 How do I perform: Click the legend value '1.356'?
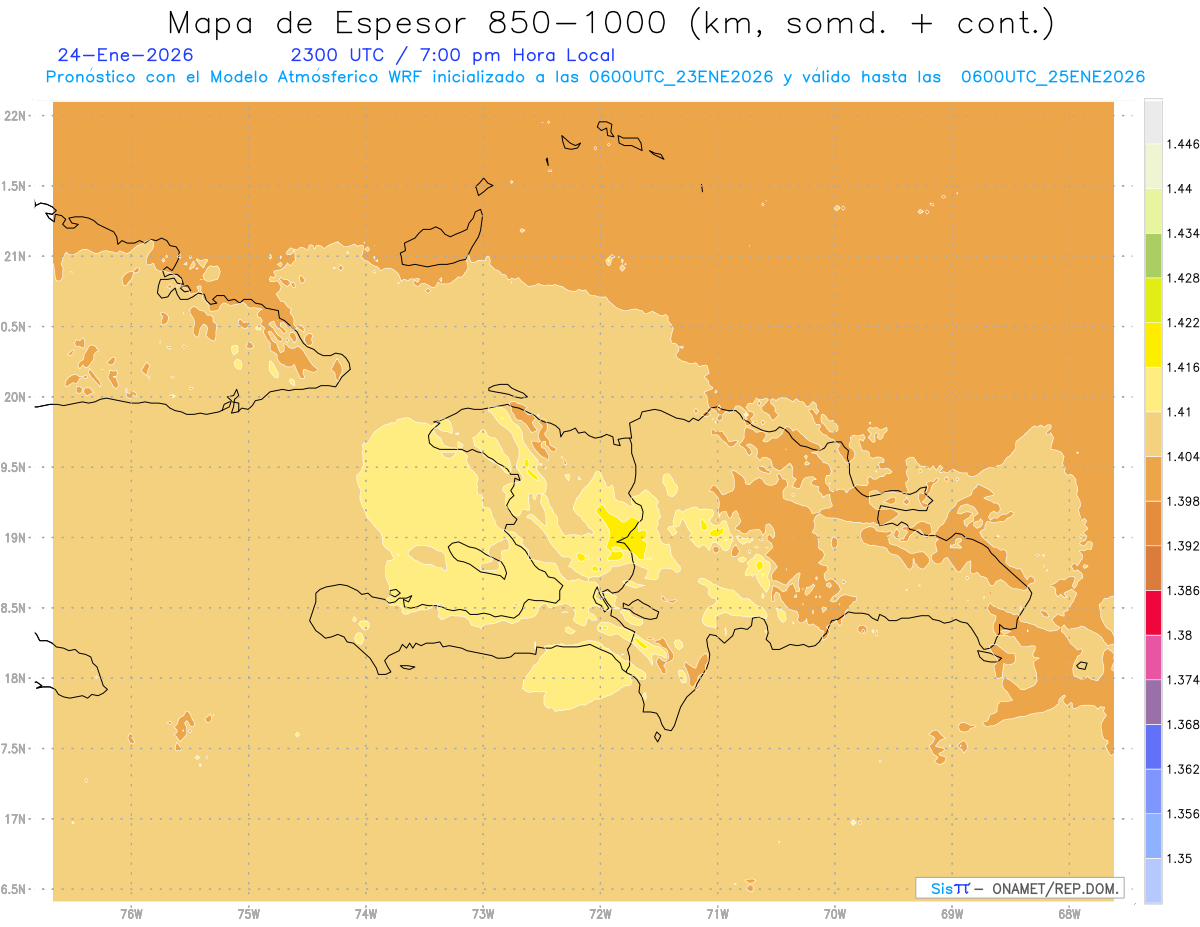[1183, 814]
